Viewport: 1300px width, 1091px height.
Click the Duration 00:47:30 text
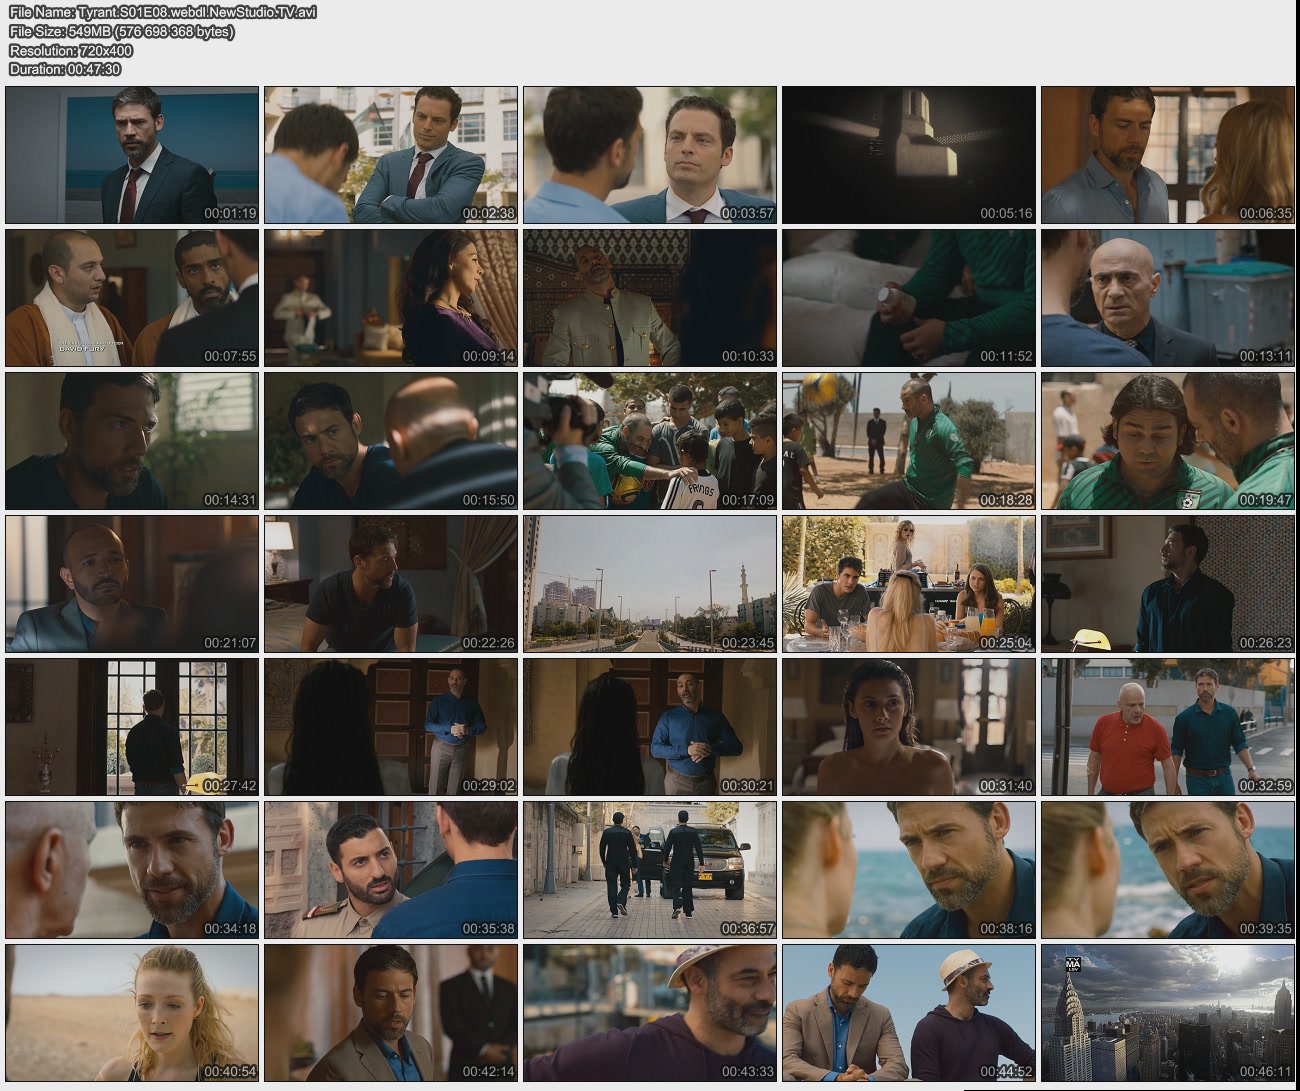[x=65, y=69]
